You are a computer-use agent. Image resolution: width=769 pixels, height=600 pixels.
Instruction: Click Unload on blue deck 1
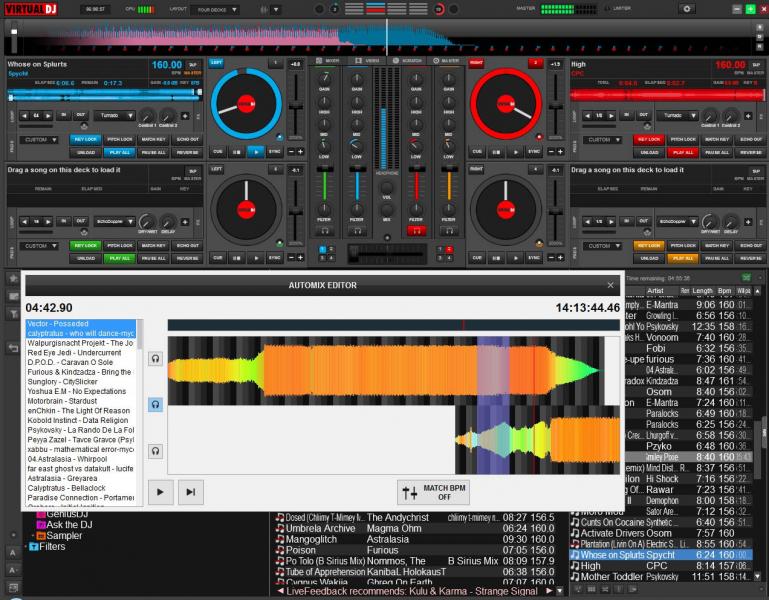point(86,153)
